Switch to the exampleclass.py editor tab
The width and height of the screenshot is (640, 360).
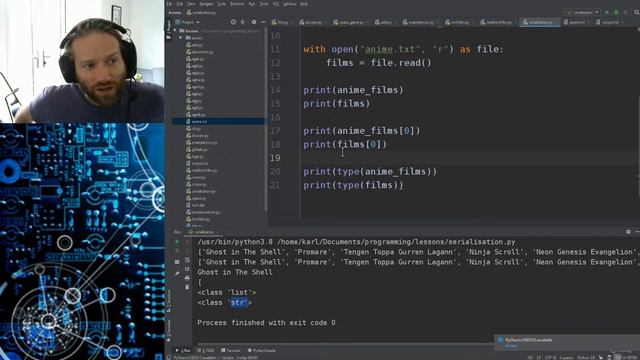pos(421,22)
